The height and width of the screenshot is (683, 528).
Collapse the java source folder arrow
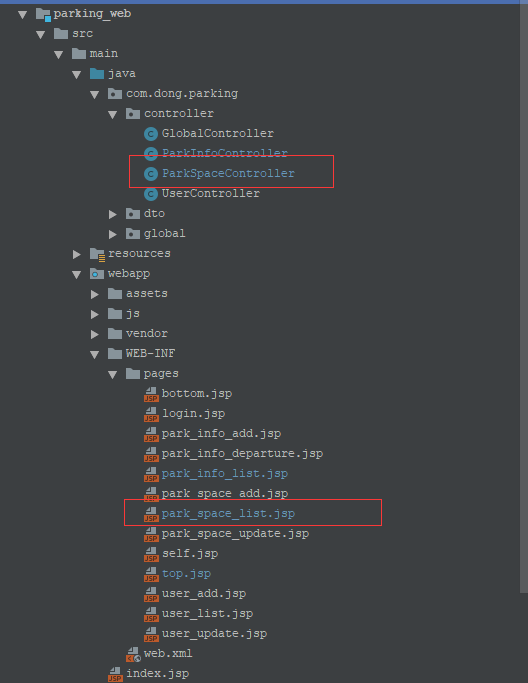click(x=77, y=74)
